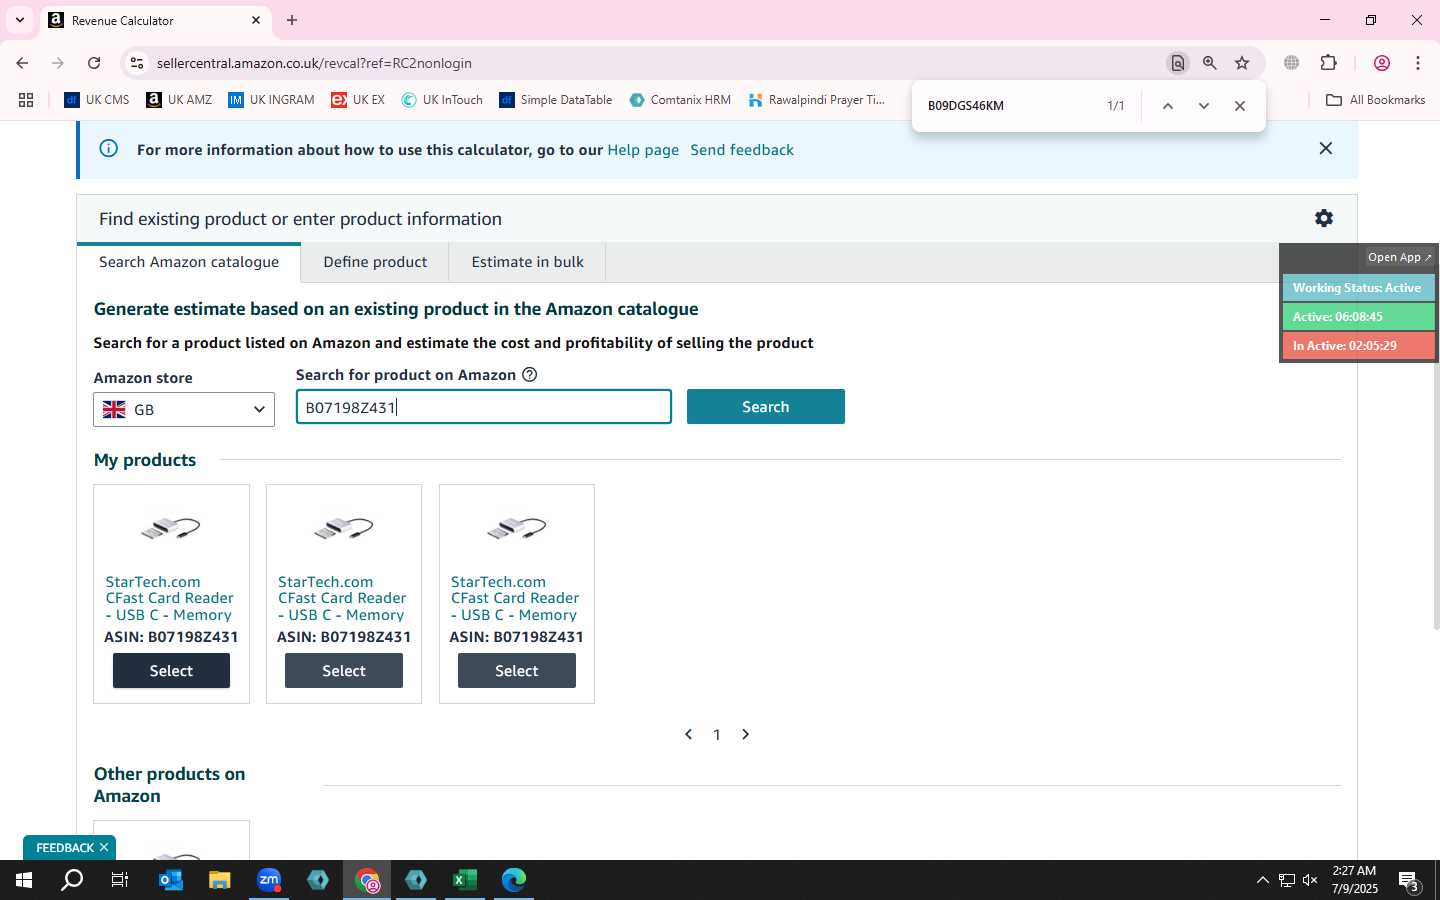Click Send feedback link
Viewport: 1440px width, 900px height.
tap(742, 150)
